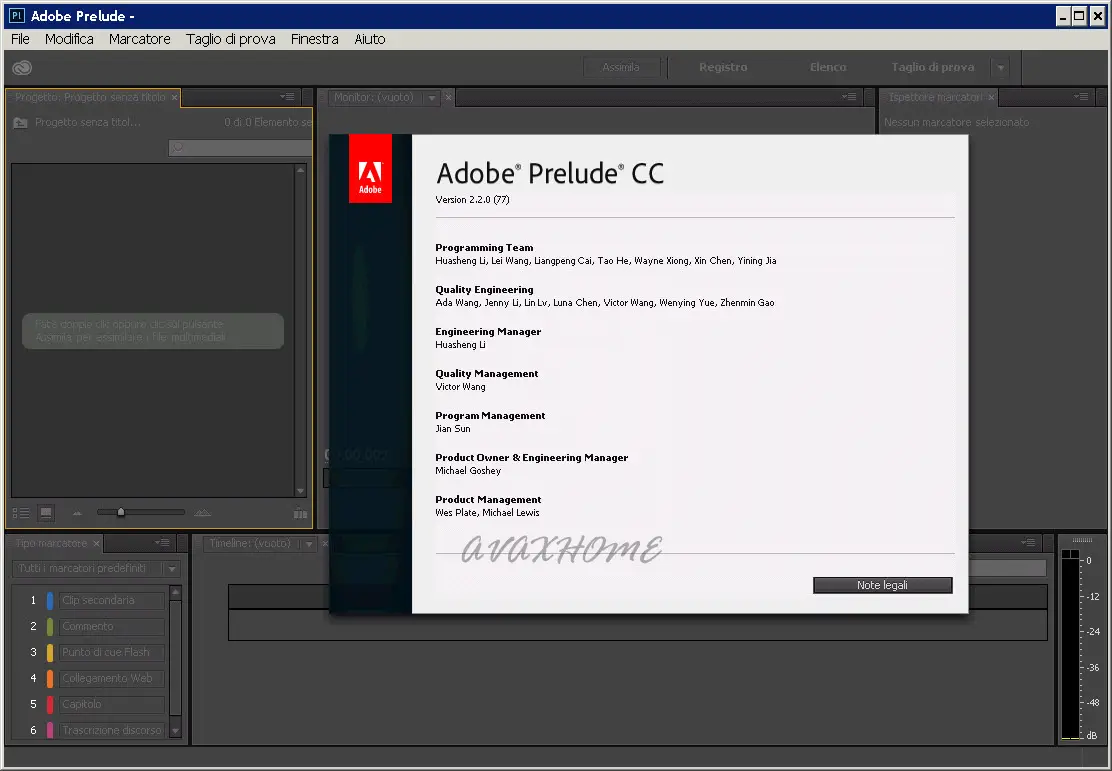Open Tipo marcatore panel flyout menu
This screenshot has width=1112, height=771.
[162, 543]
